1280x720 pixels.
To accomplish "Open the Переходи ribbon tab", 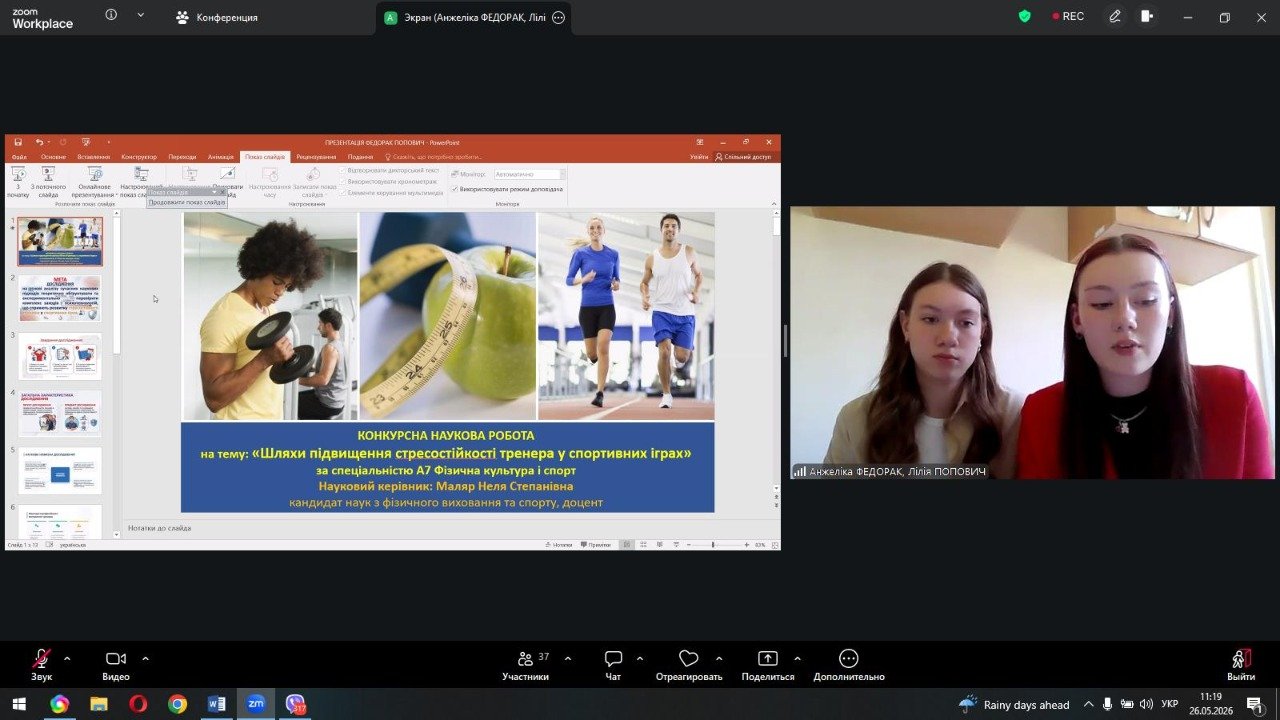I will (x=182, y=157).
